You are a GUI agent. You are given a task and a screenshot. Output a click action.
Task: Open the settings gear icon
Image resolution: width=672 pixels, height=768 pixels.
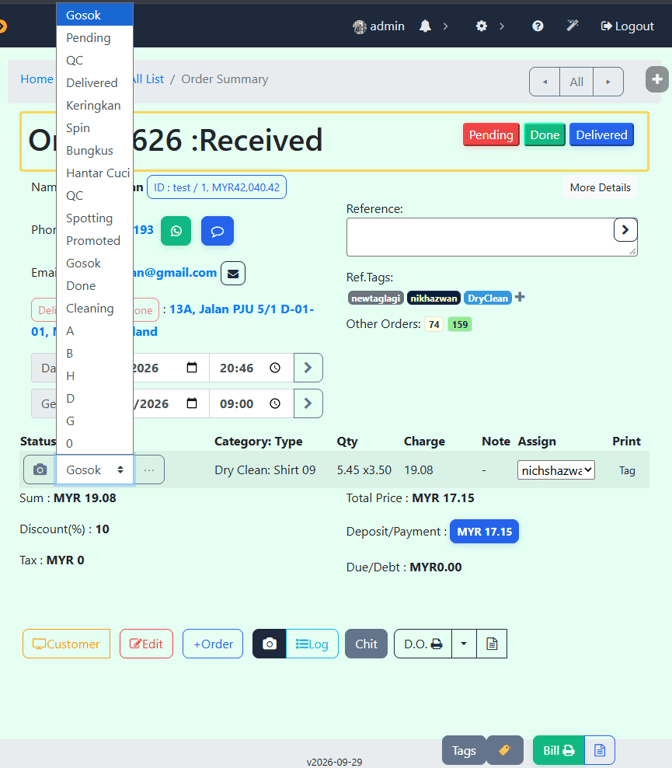pyautogui.click(x=481, y=26)
